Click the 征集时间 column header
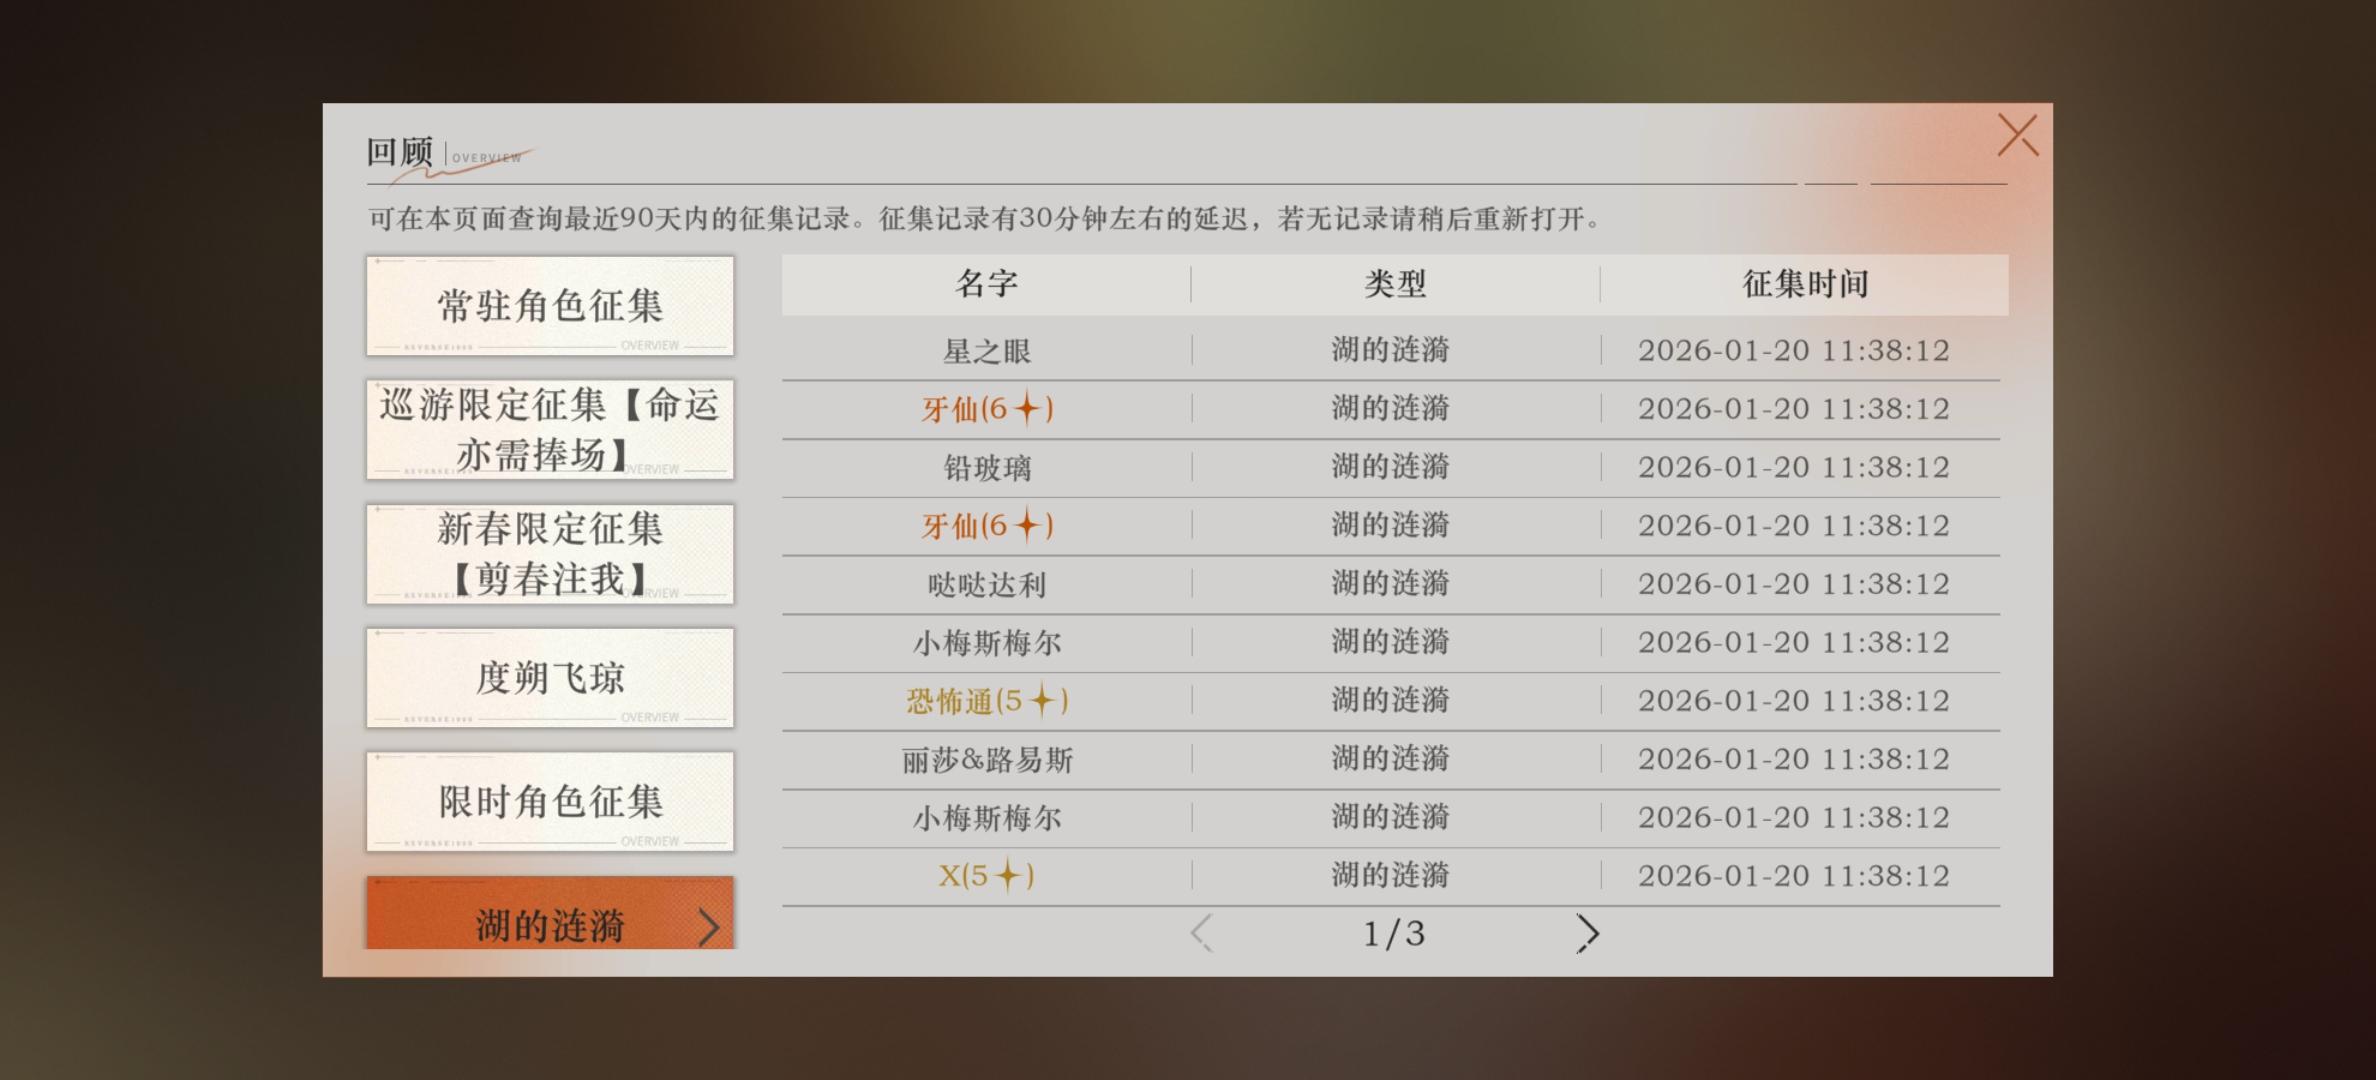 click(x=1805, y=284)
